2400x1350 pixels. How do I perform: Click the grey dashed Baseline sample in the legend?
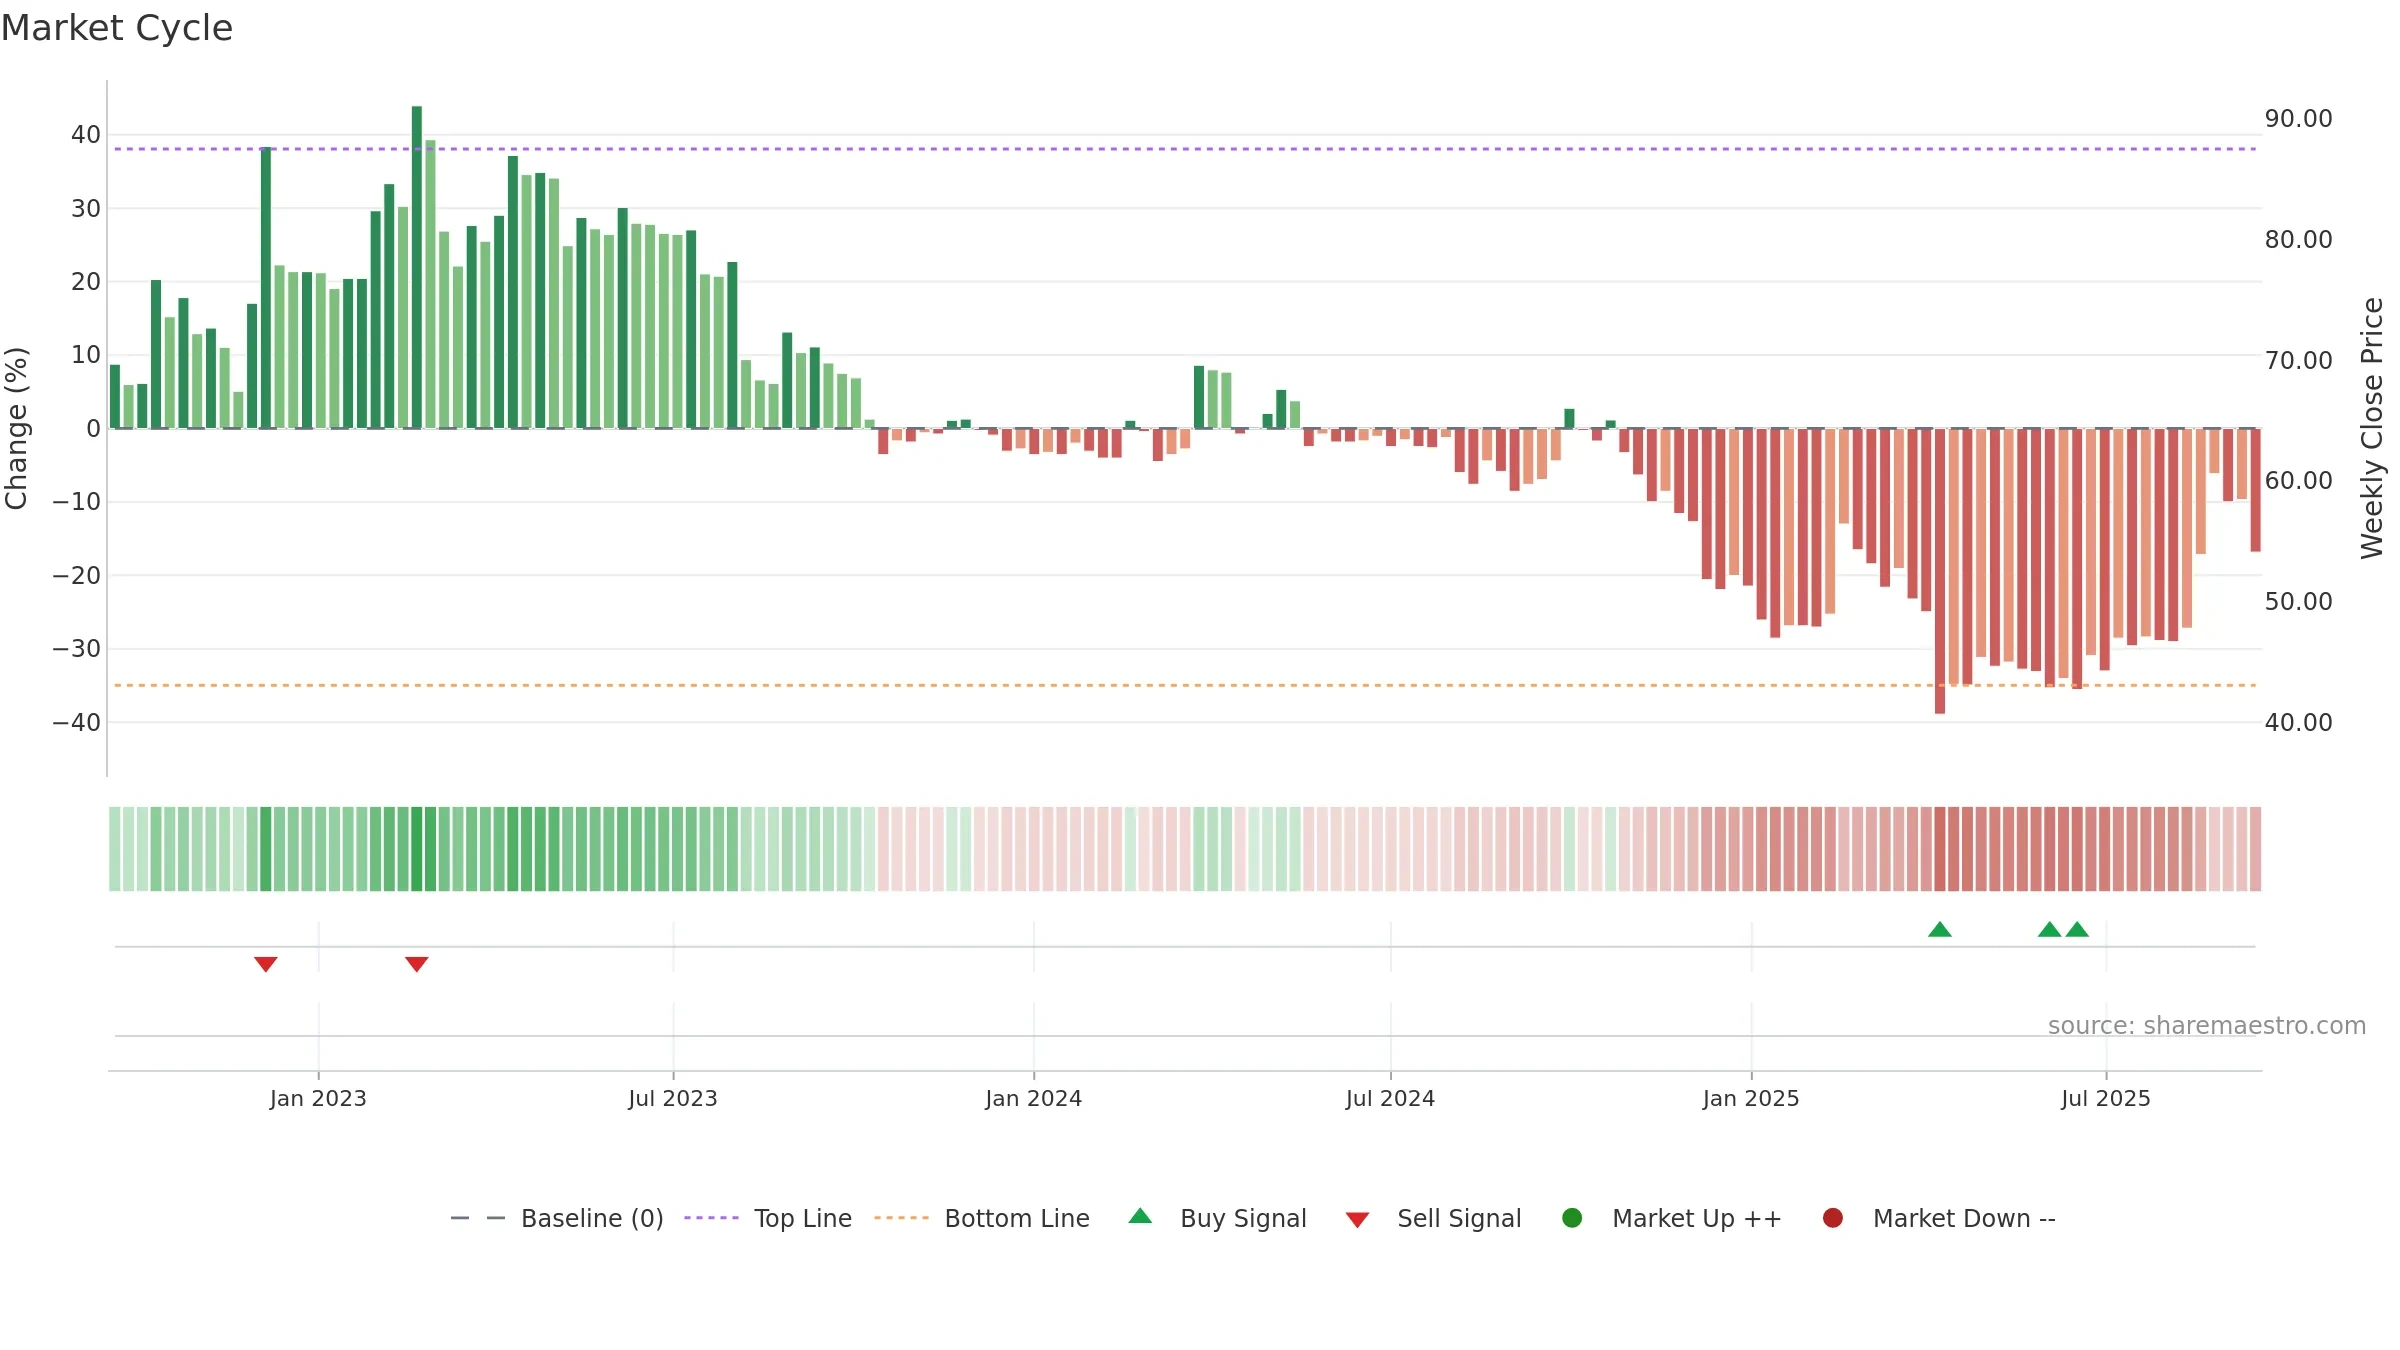[478, 1218]
